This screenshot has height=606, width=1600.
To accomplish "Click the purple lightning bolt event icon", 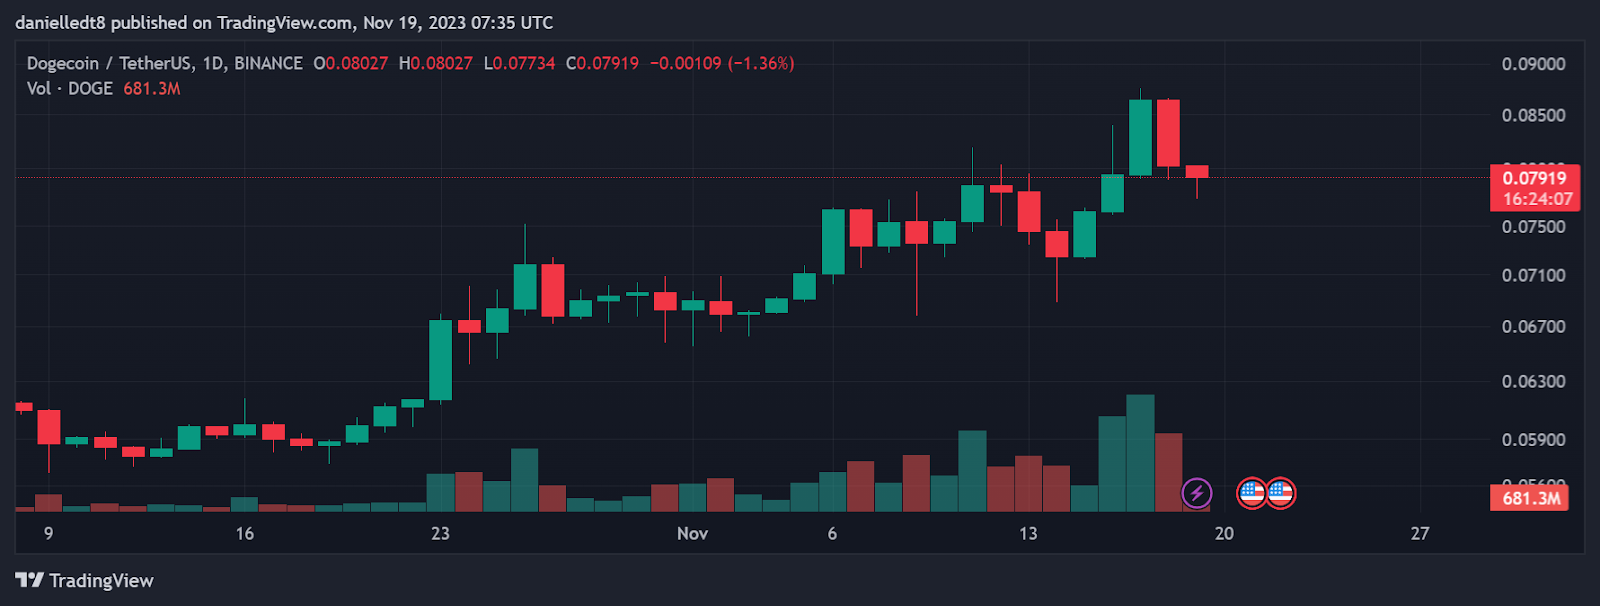I will point(1196,493).
